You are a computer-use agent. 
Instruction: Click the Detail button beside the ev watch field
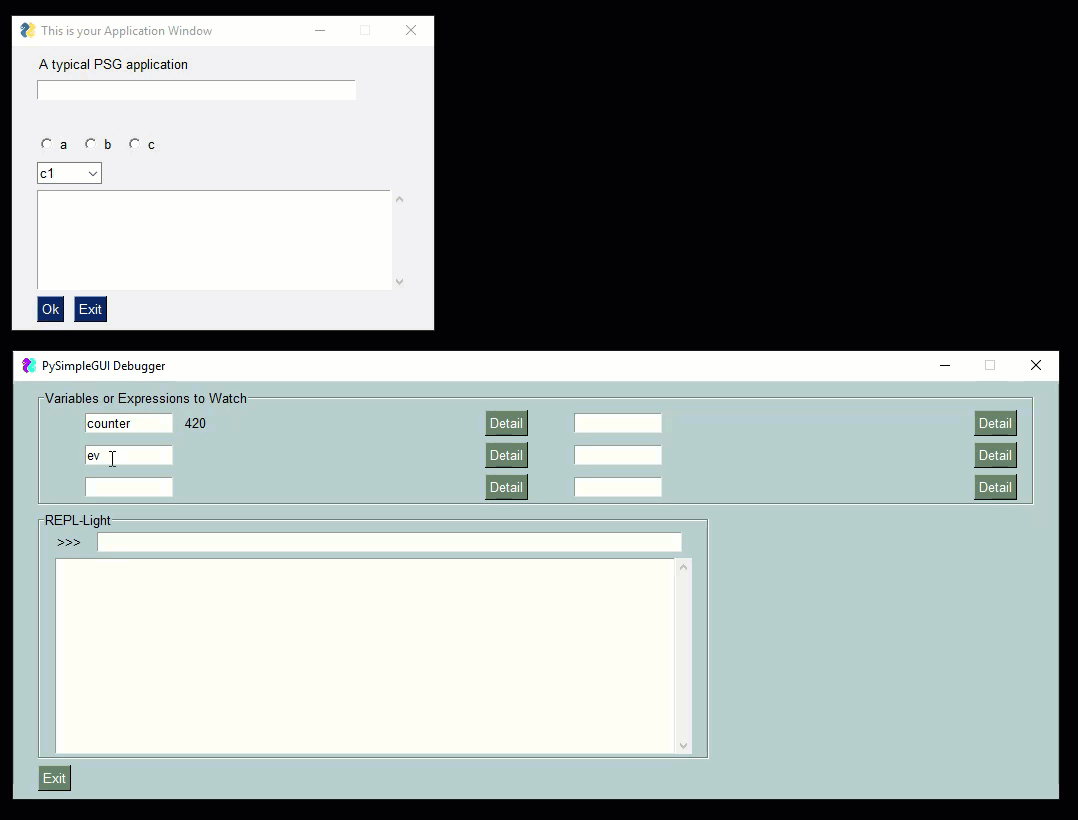point(506,455)
